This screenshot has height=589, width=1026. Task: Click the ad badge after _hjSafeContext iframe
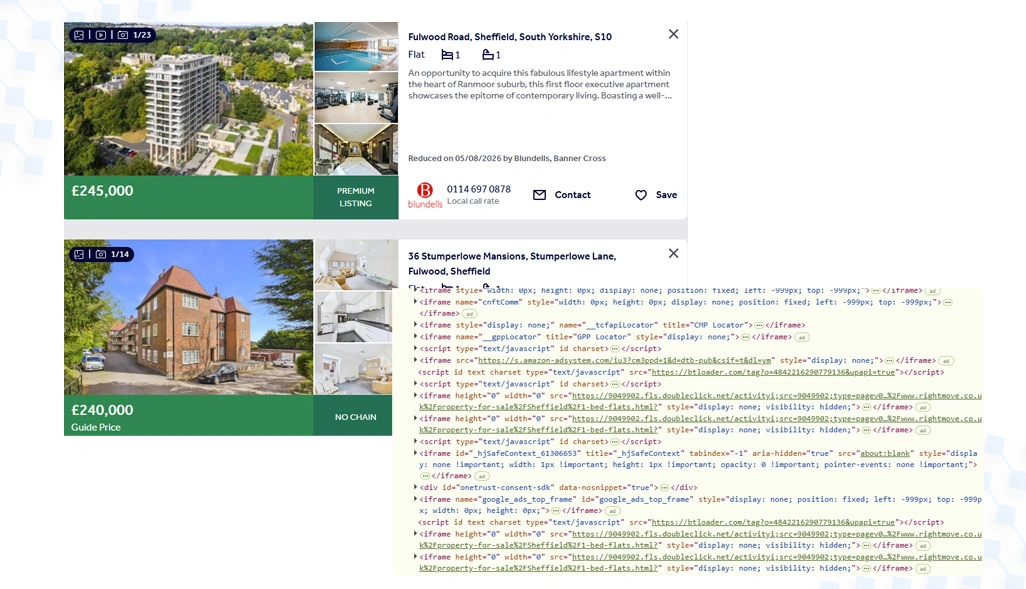pyautogui.click(x=481, y=476)
